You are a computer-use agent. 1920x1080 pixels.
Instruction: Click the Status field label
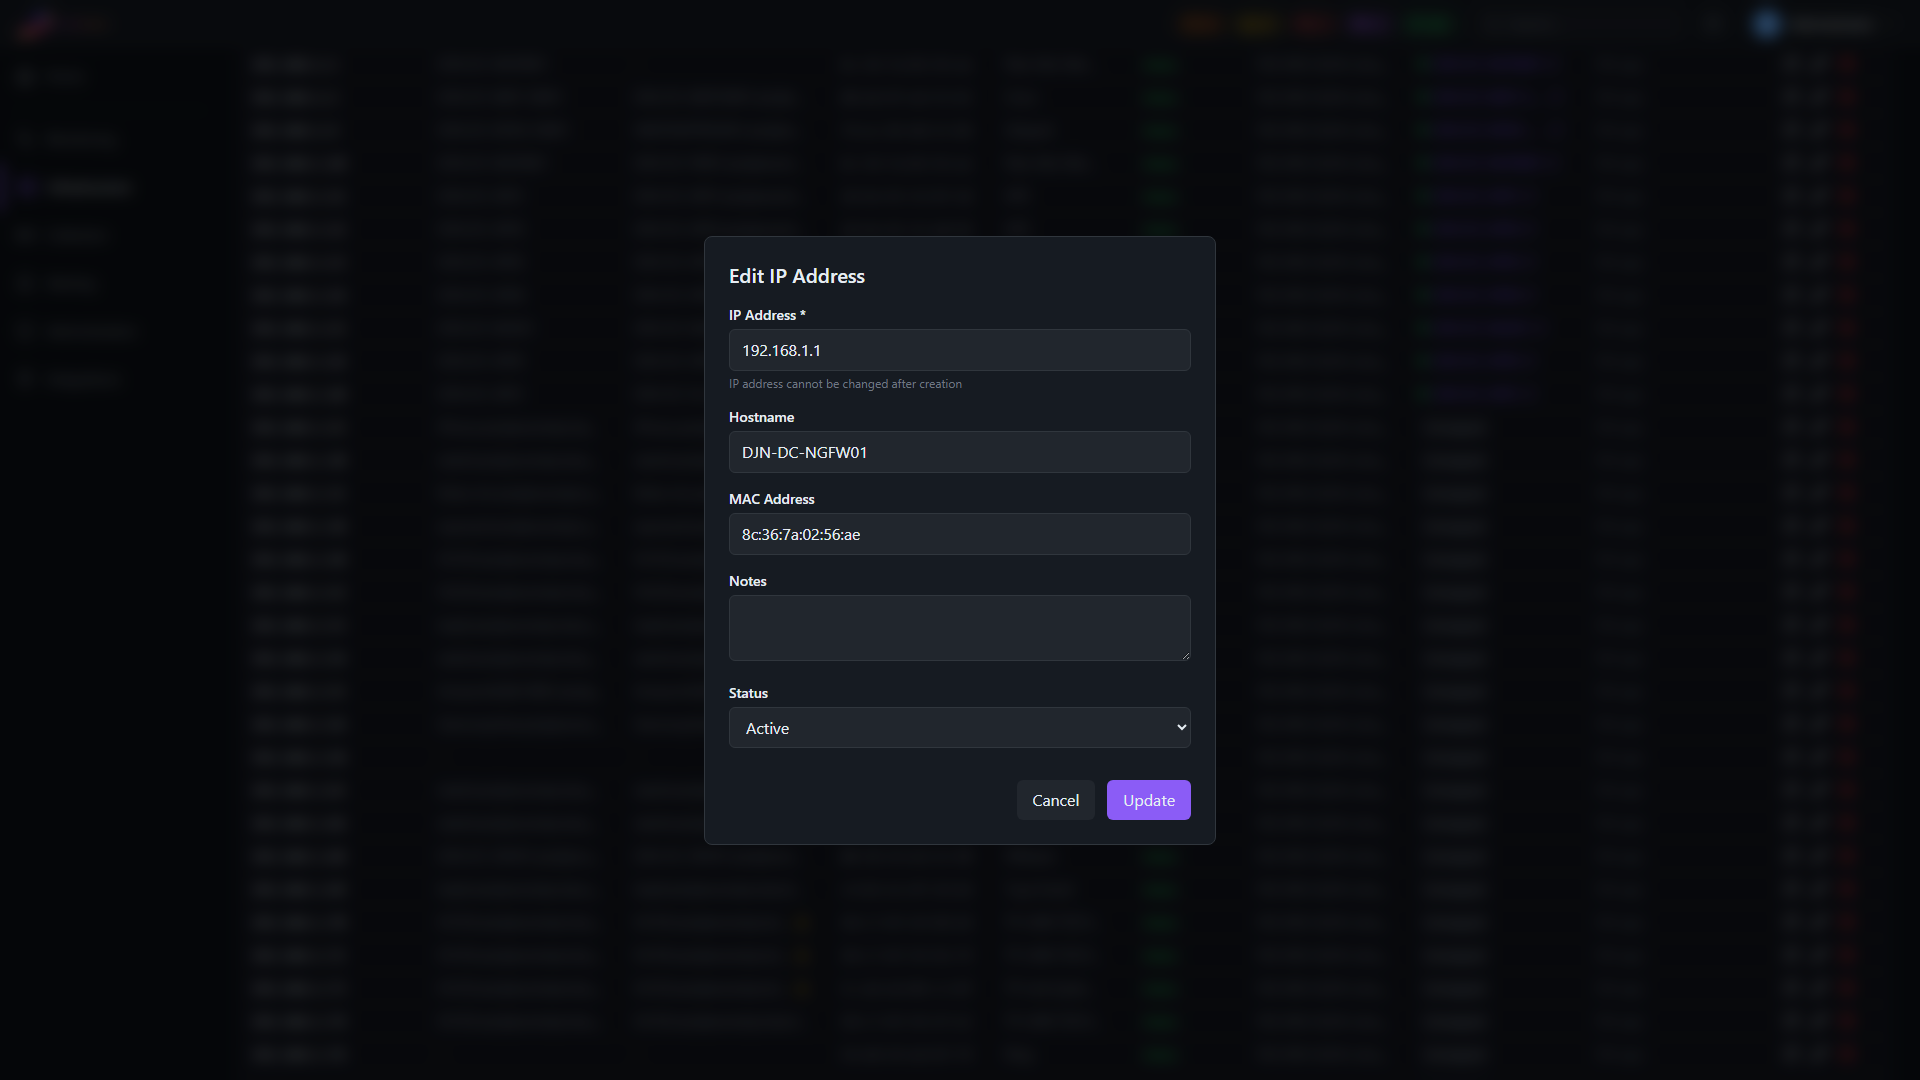(748, 693)
